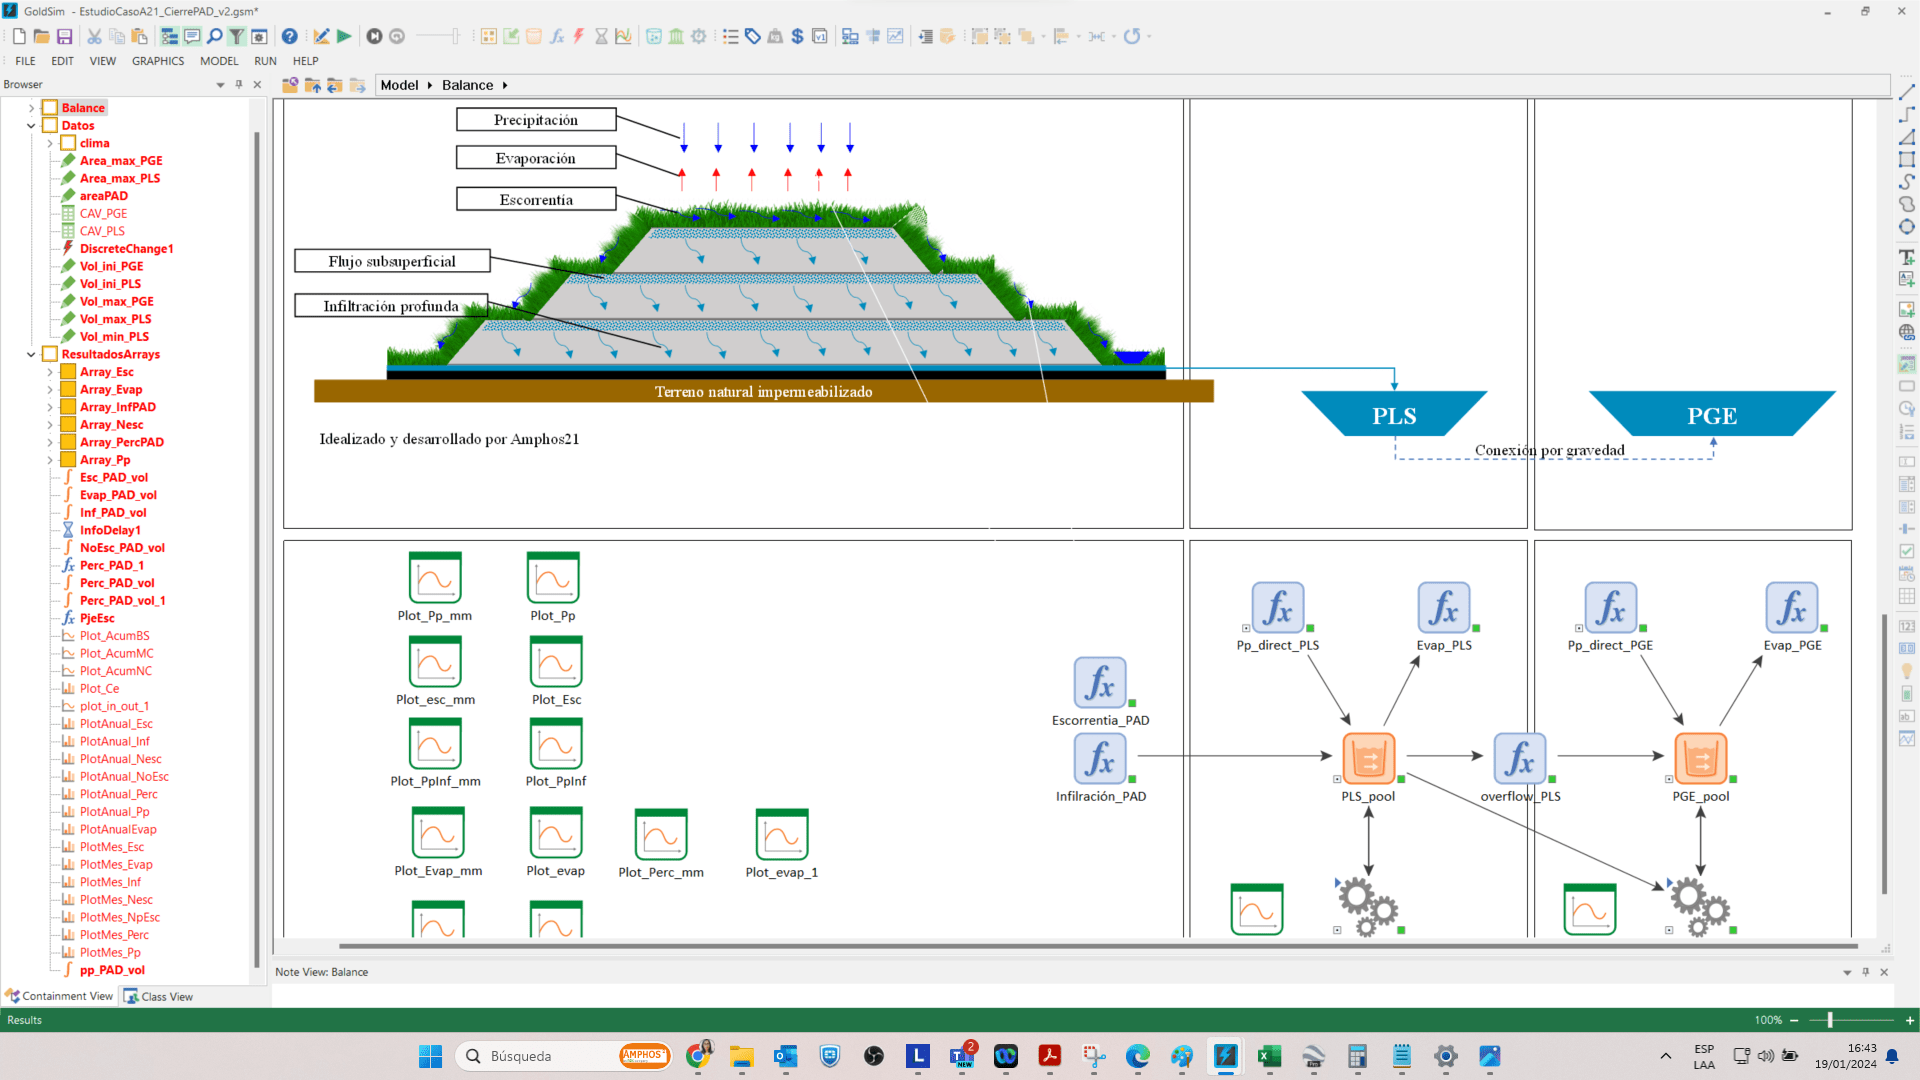Click the Find toolbar icon
This screenshot has height=1080, width=1920.
[x=214, y=36]
